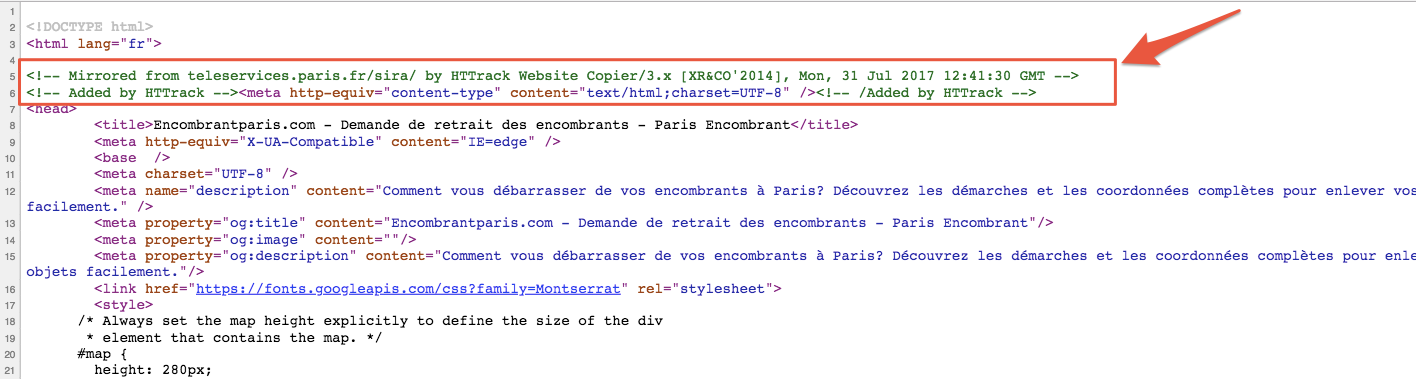Viewport: 1416px width, 379px height.
Task: Click line number 21 in the gutter
Action: pyautogui.click(x=10, y=370)
